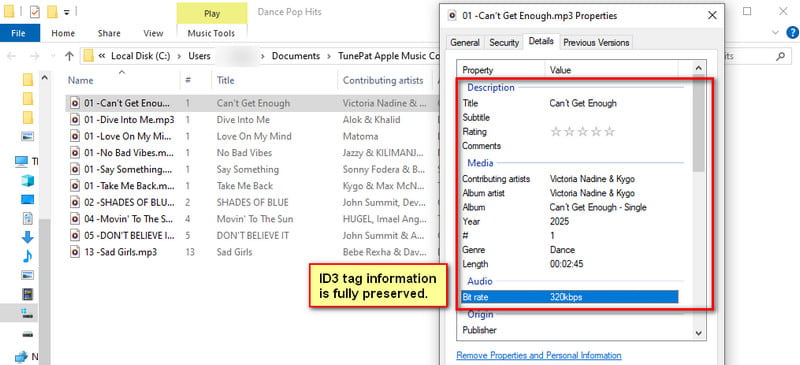Click Properties list scrollbar up arrow
The image size is (800, 365).
point(698,68)
